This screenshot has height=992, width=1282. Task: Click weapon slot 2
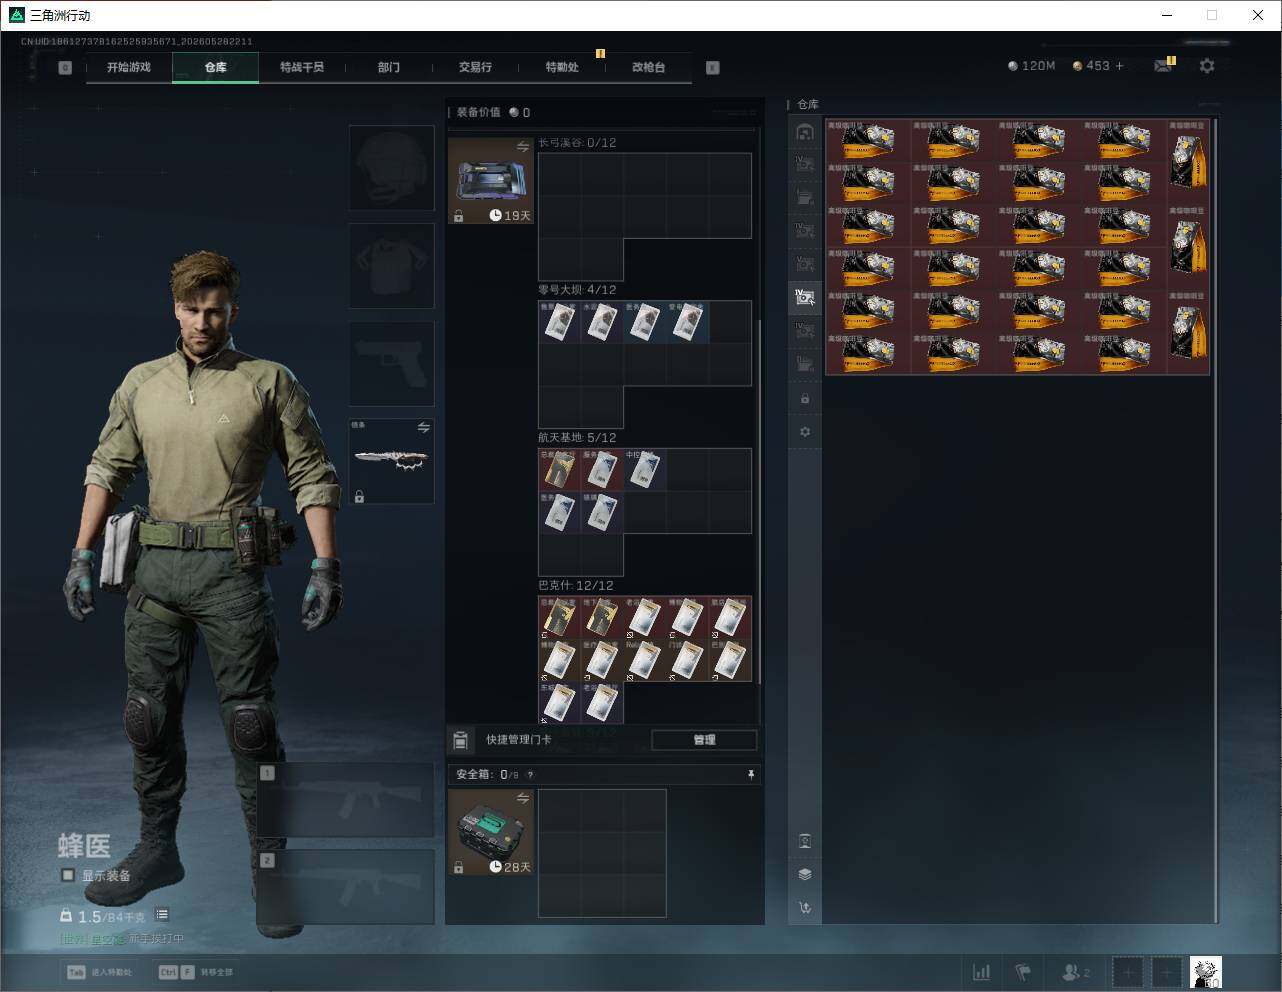coord(346,887)
